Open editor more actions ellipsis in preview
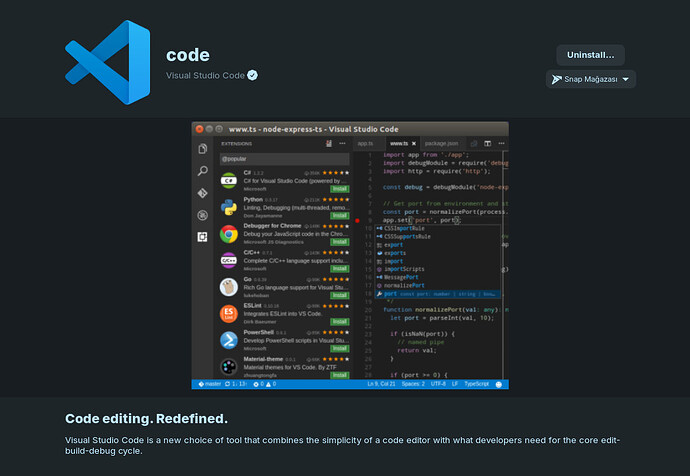Screen dimensions: 690x476 [501, 143]
